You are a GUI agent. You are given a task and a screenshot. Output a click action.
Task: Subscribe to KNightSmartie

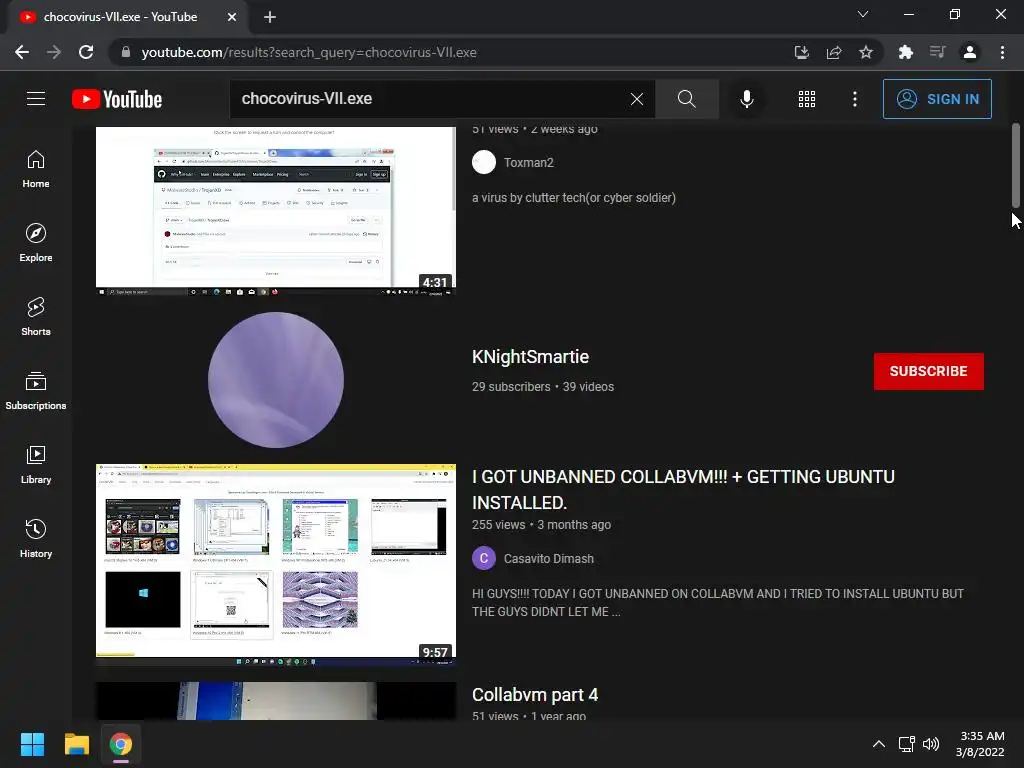coord(929,372)
